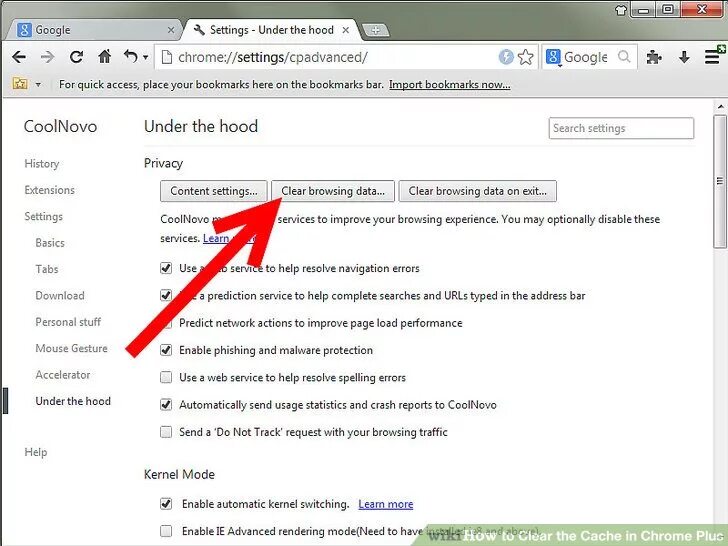Click the vertical scrollbar thumb
The height and width of the screenshot is (546, 728).
(x=720, y=181)
